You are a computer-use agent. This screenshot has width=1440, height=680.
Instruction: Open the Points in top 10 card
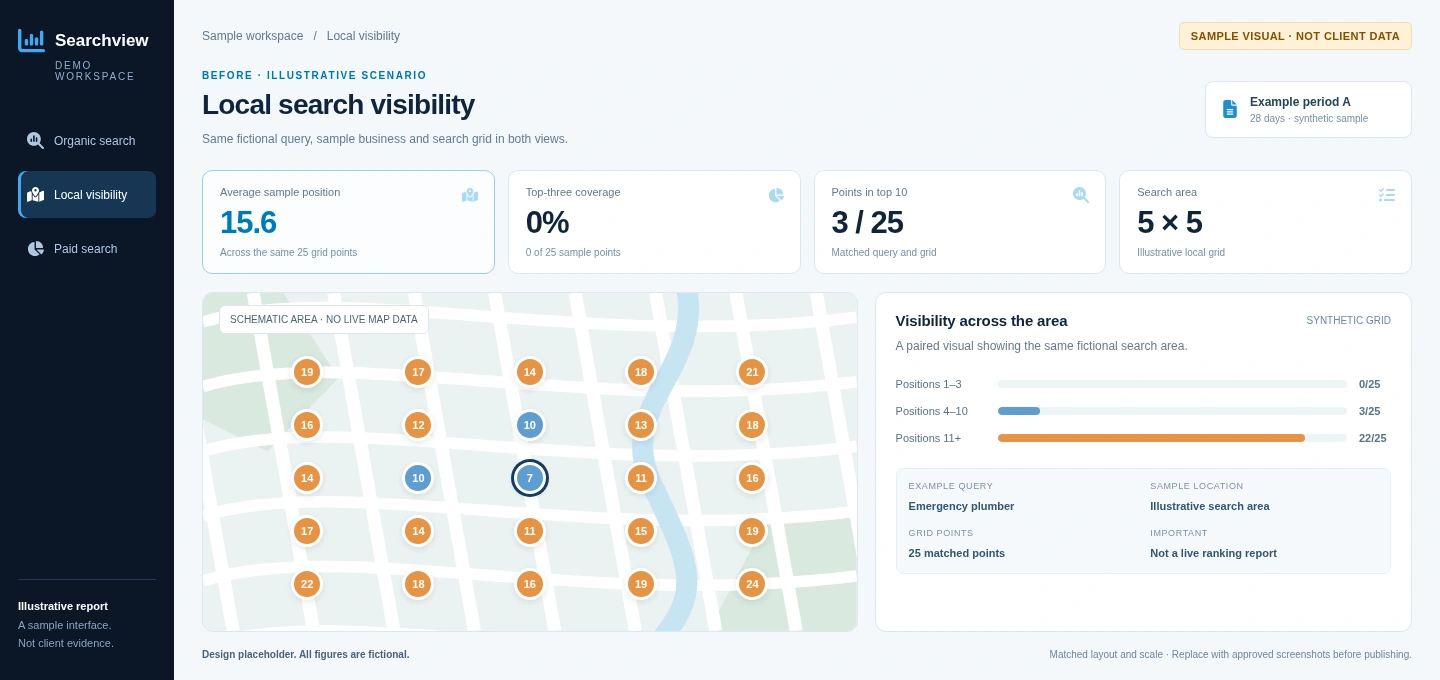tap(959, 222)
